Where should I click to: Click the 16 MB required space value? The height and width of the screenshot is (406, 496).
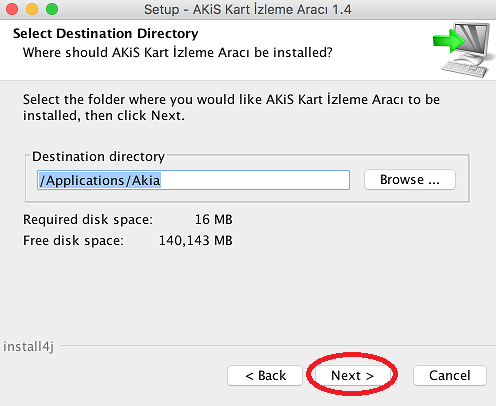[x=214, y=220]
